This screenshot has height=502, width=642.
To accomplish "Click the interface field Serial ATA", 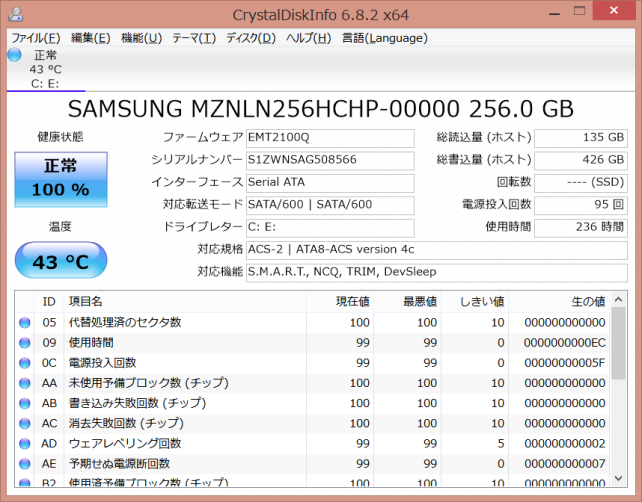I will point(330,183).
